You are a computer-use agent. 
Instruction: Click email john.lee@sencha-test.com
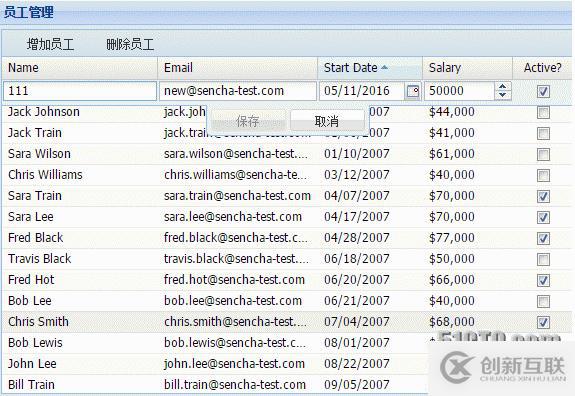[x=234, y=364]
